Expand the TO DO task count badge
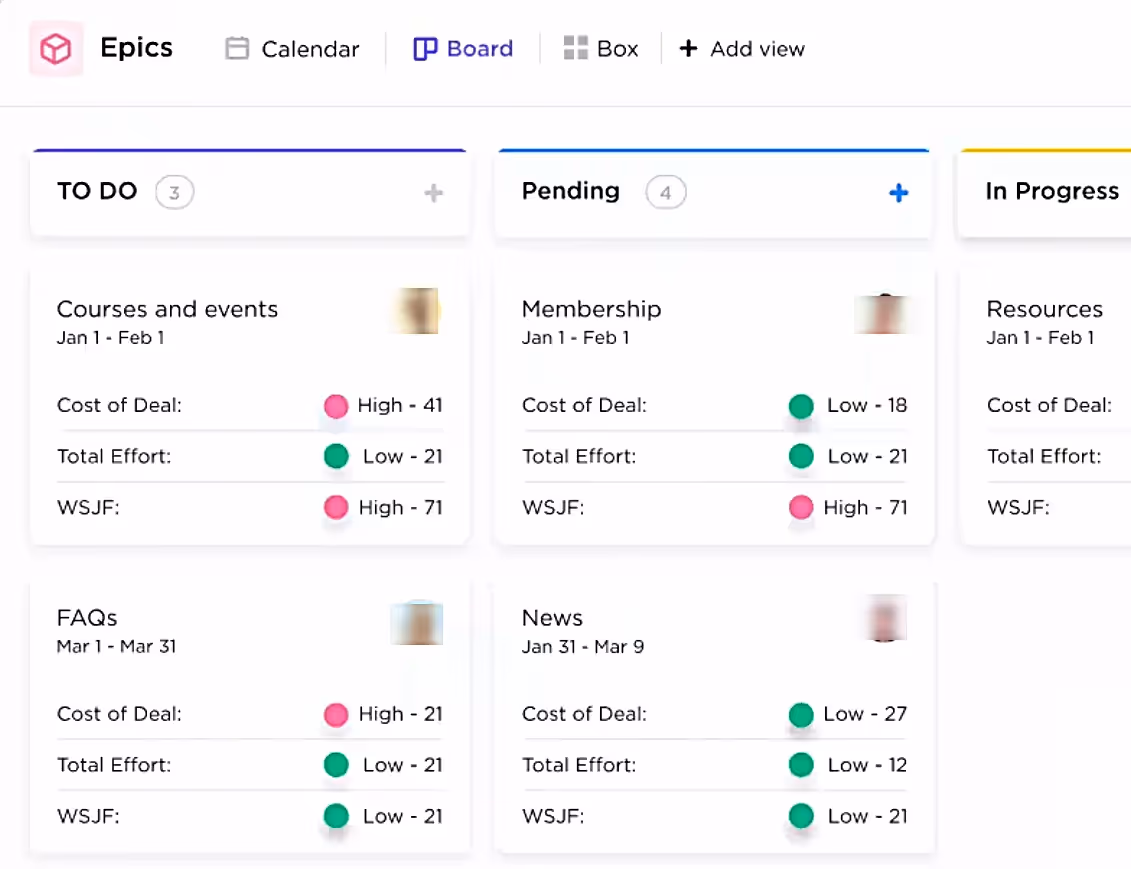The image size is (1131, 869). 175,192
